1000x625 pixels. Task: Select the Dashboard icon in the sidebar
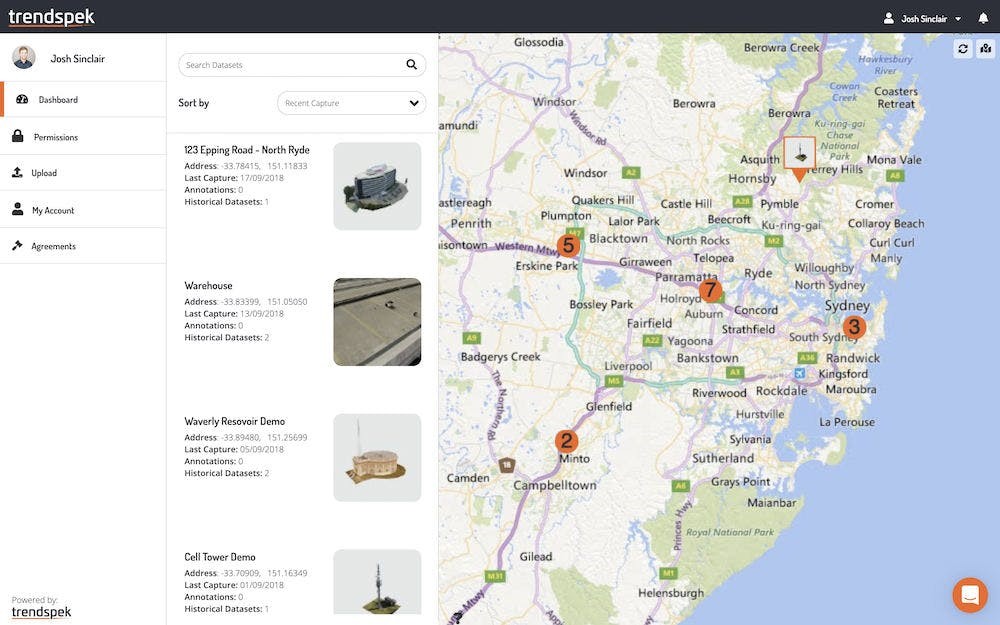(22, 99)
